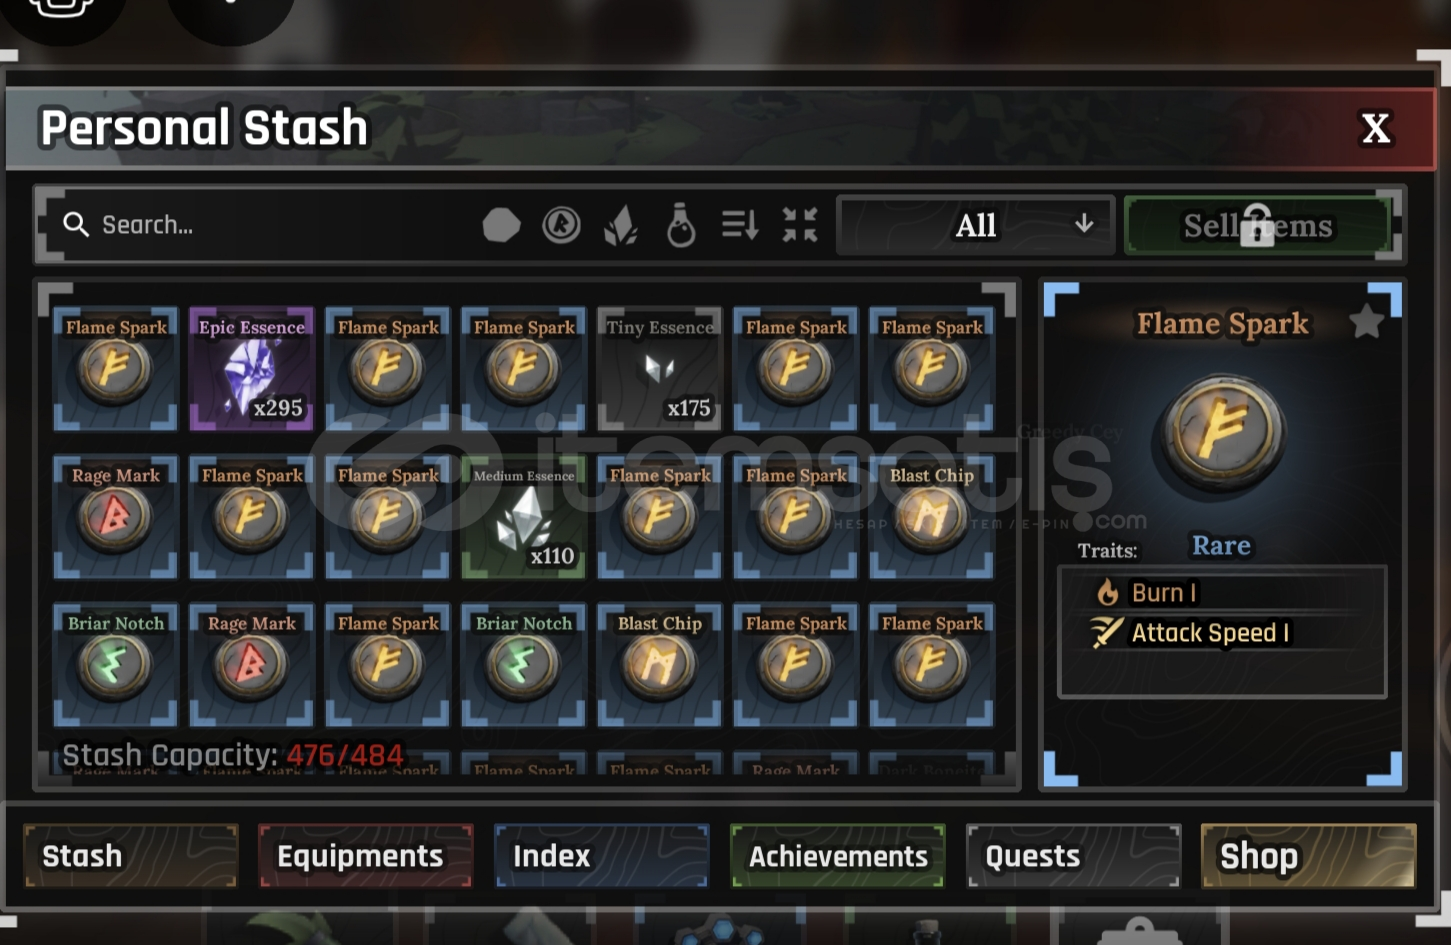Click into the Search field
The height and width of the screenshot is (945, 1451).
coord(260,225)
